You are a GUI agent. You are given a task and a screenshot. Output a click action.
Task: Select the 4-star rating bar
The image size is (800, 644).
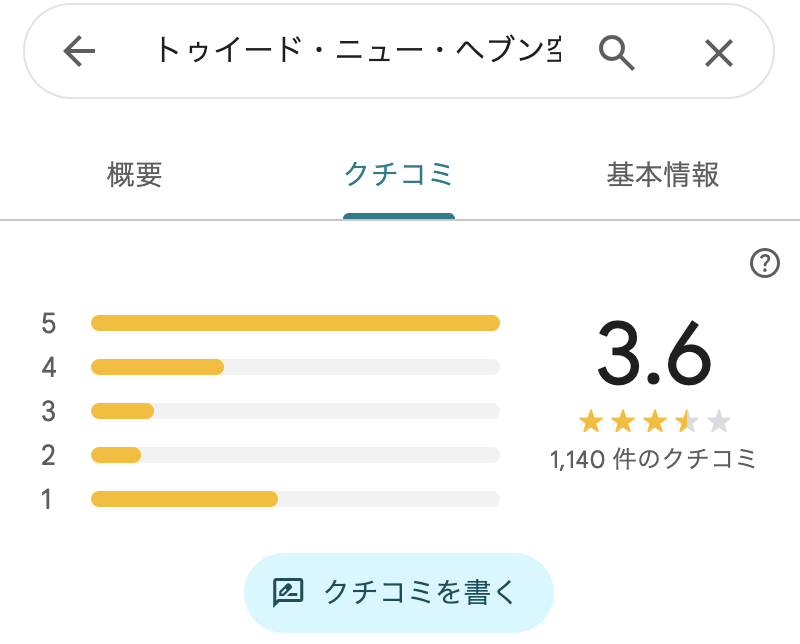tap(295, 367)
